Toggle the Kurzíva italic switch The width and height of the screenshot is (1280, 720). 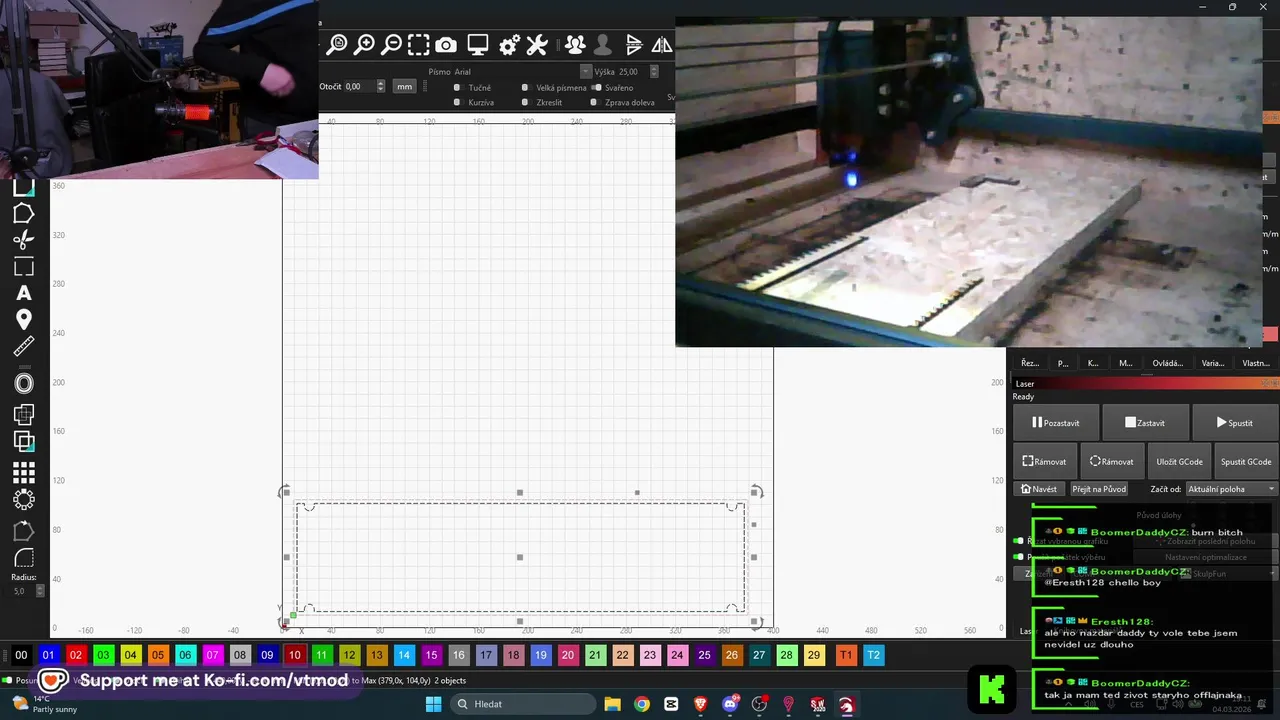point(457,102)
